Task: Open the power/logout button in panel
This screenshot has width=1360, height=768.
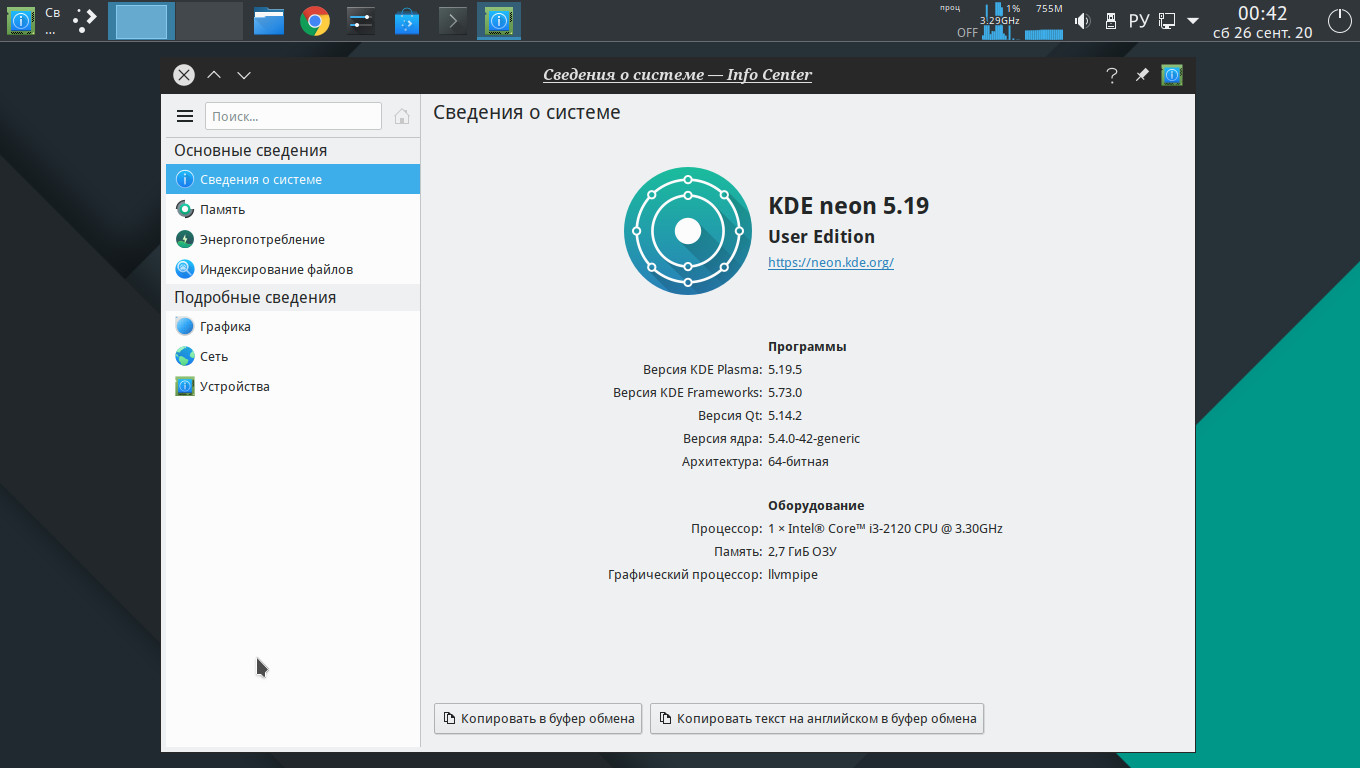Action: click(1339, 21)
